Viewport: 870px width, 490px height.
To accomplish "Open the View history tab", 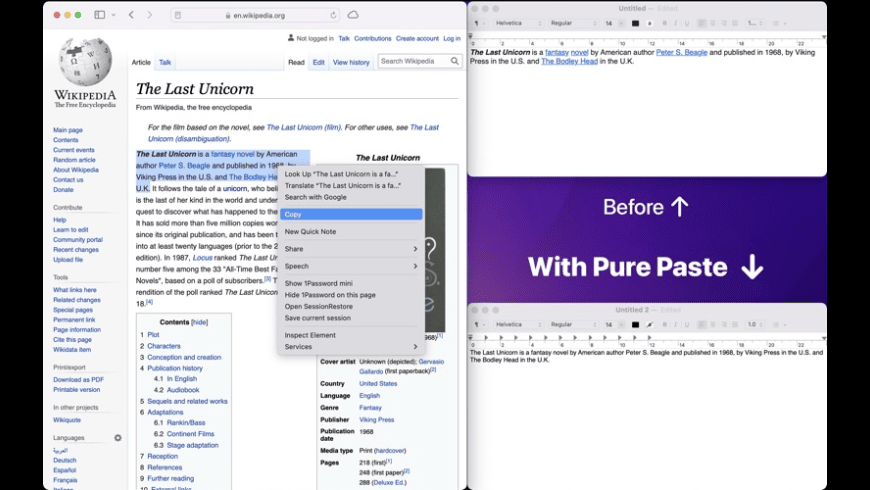I will [351, 62].
